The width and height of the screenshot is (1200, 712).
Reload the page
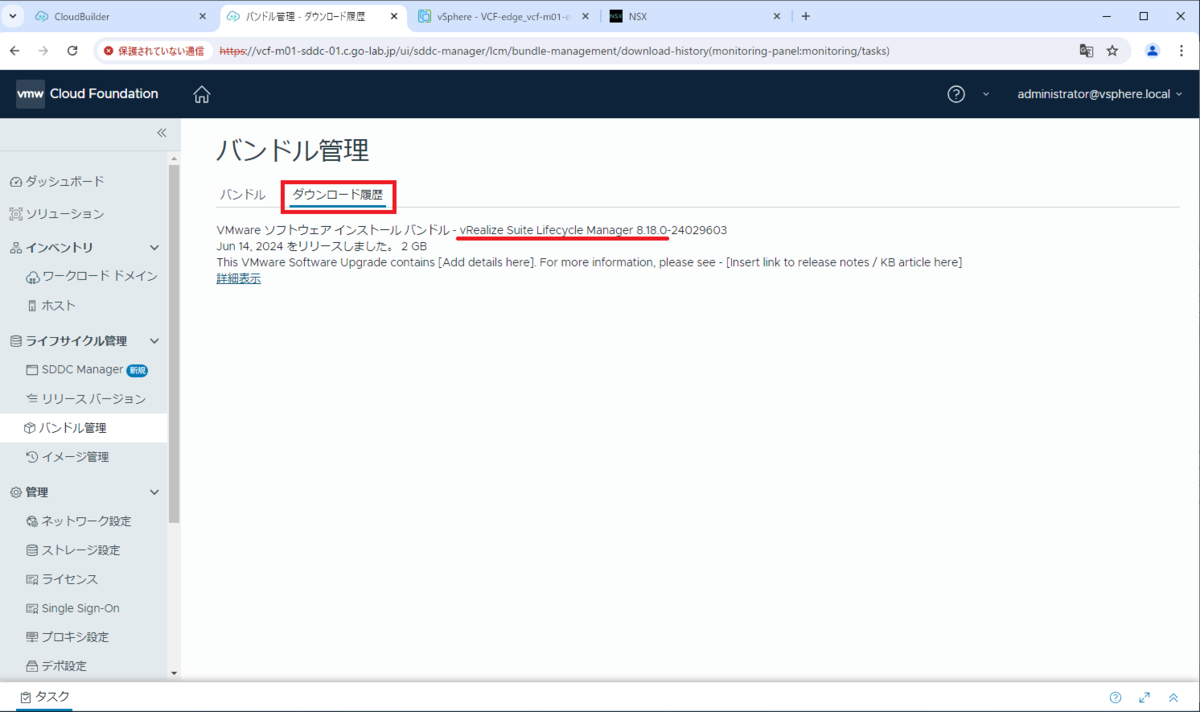pyautogui.click(x=72, y=50)
